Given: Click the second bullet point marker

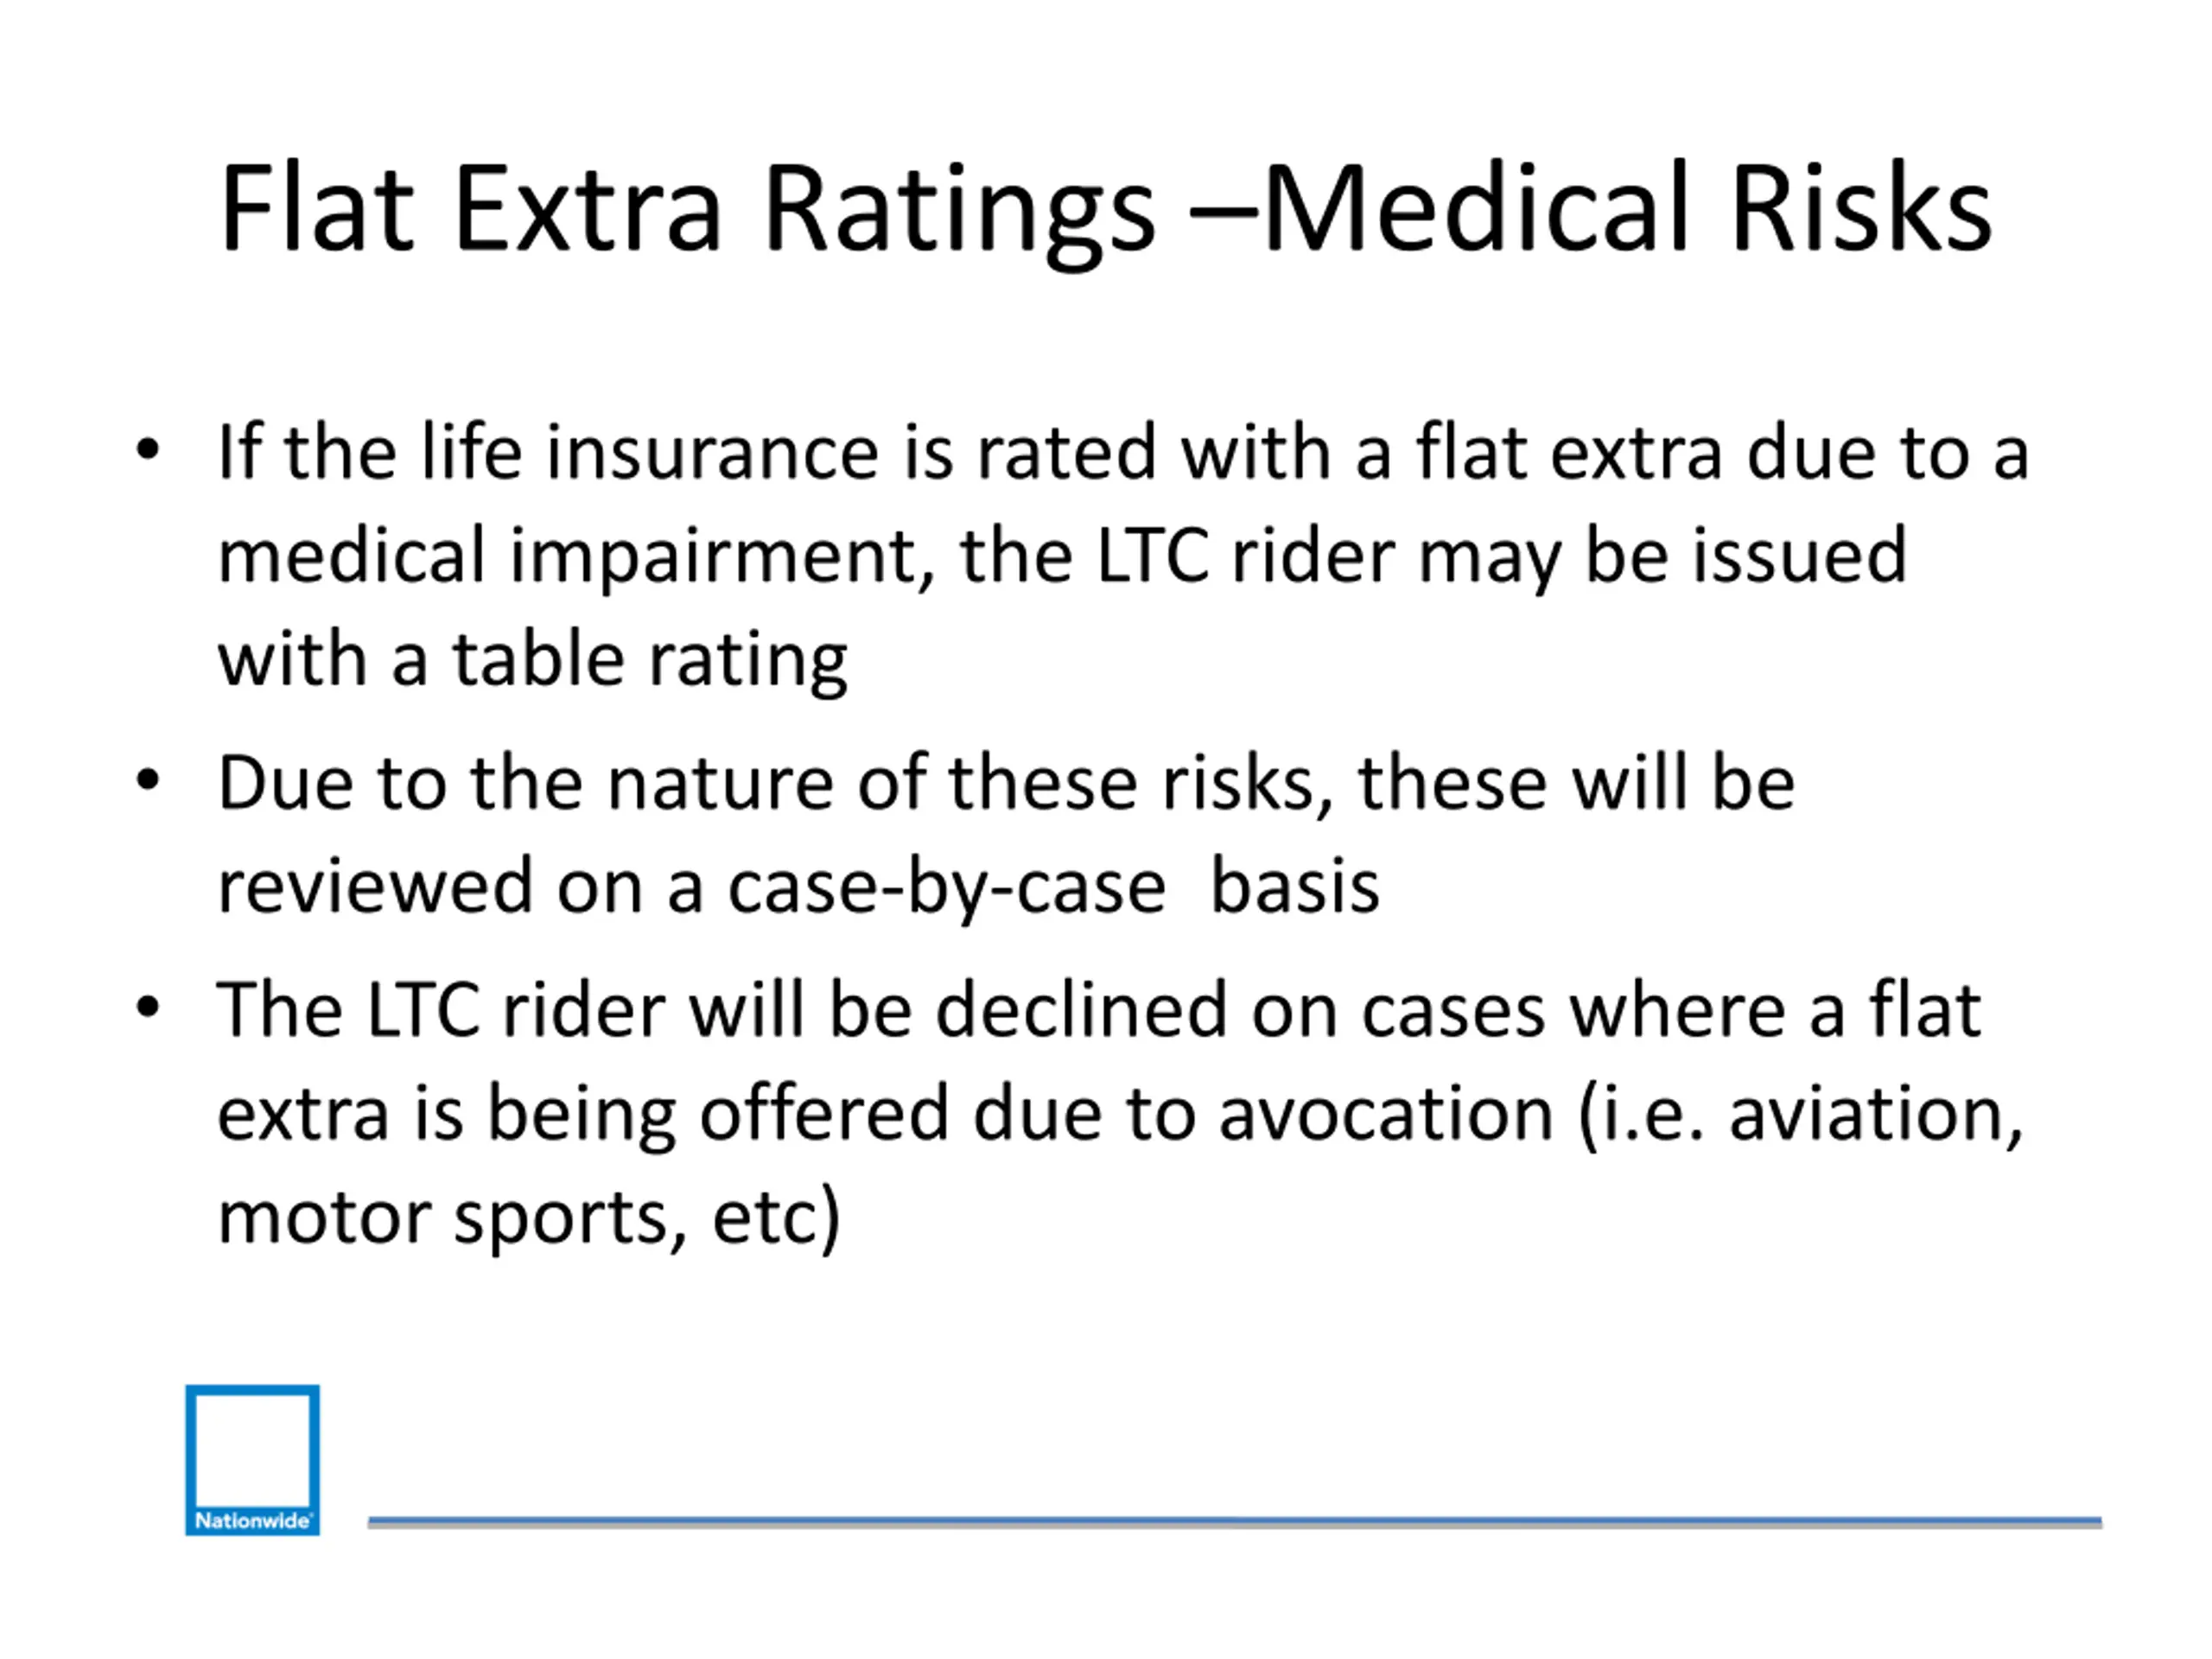Looking at the screenshot, I should (147, 780).
